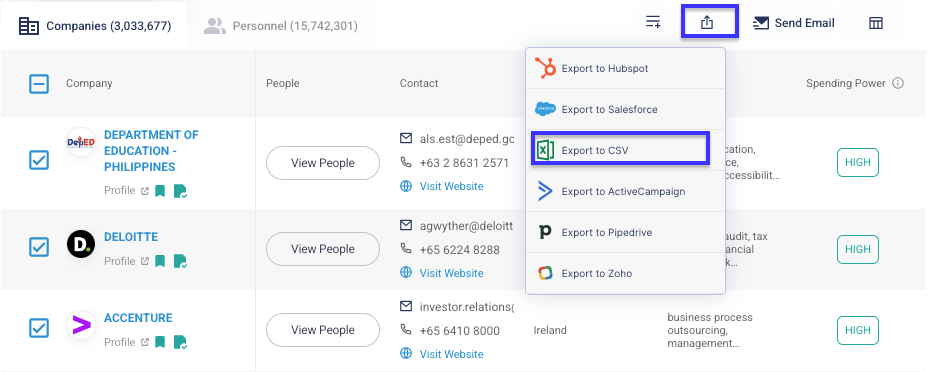Click bookmark icon in Department of Education row
The width and height of the screenshot is (928, 372).
160,191
